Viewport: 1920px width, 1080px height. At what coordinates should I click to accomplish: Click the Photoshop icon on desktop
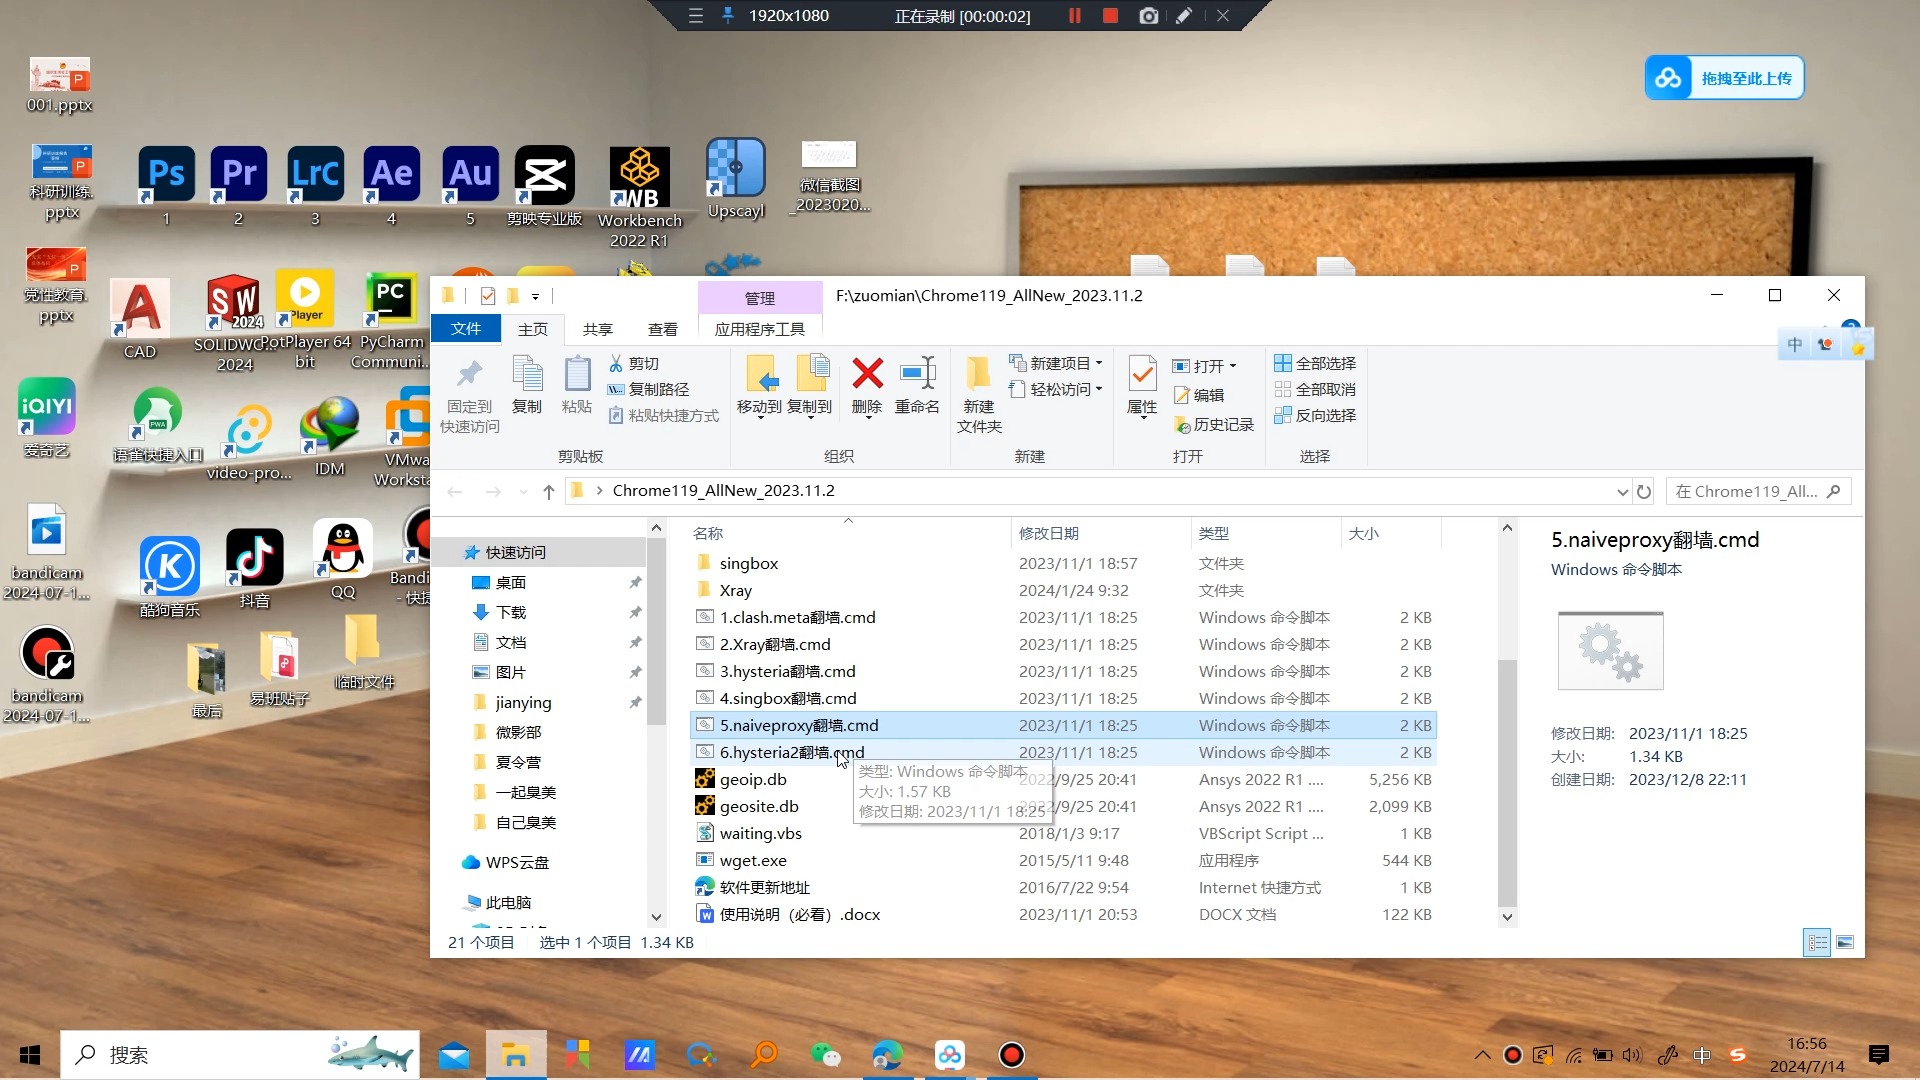pyautogui.click(x=165, y=171)
